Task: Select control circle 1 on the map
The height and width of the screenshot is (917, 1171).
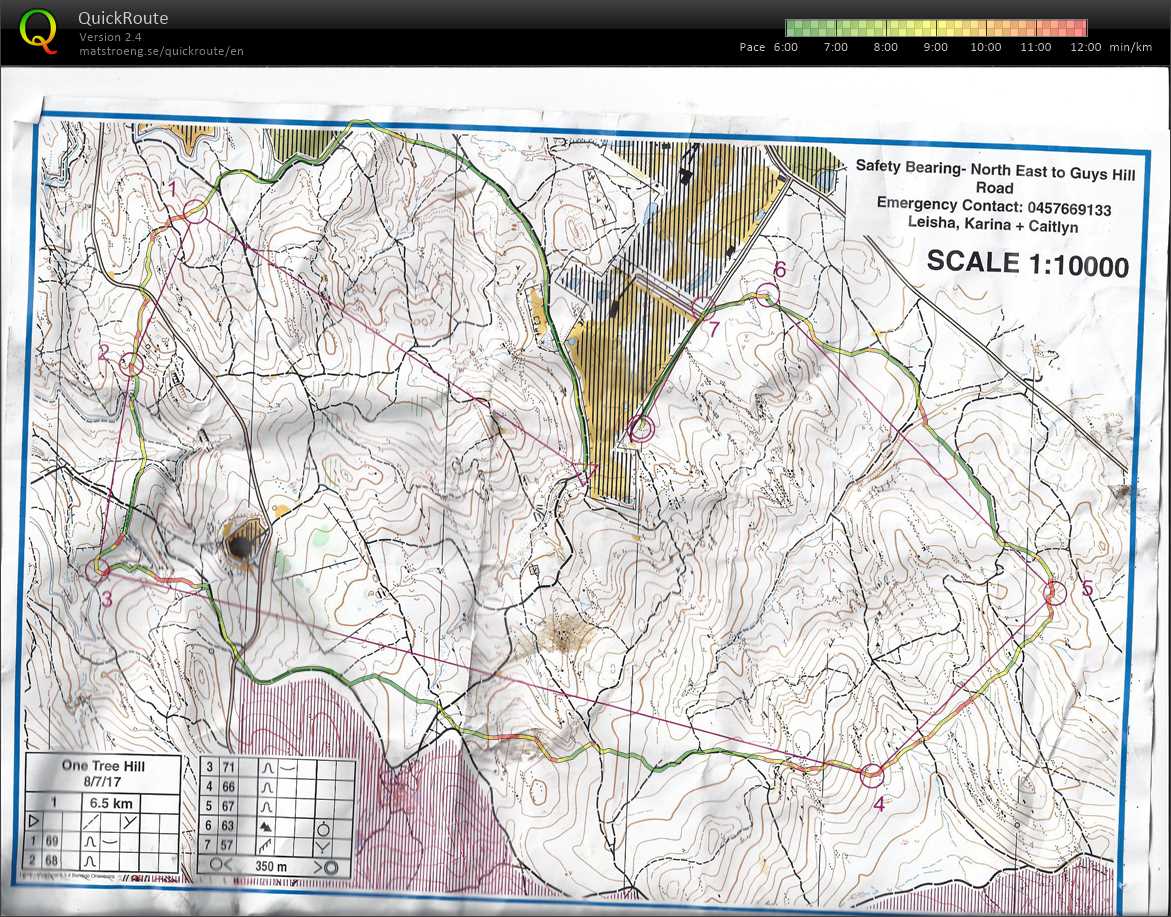Action: click(x=195, y=210)
